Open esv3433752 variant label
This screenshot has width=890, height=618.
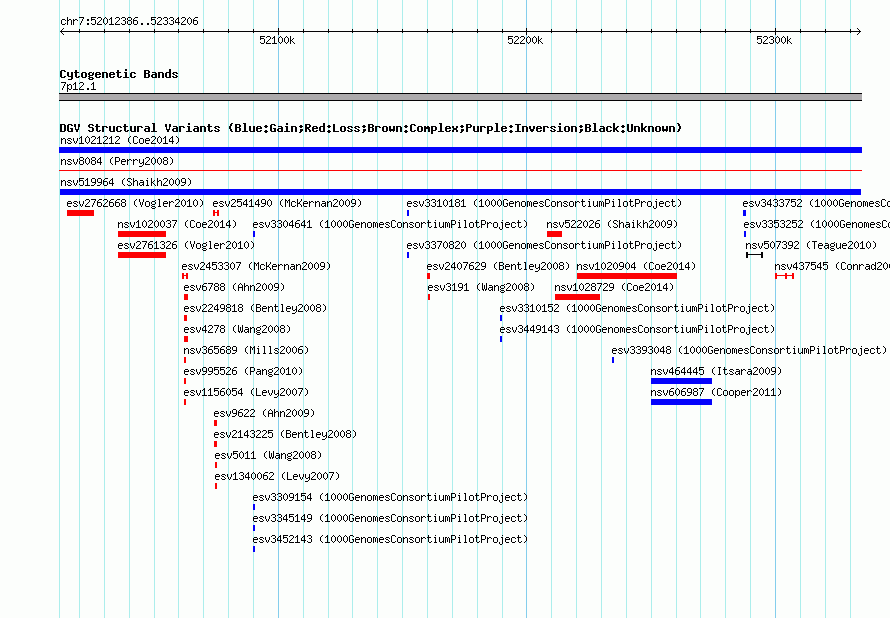816,203
